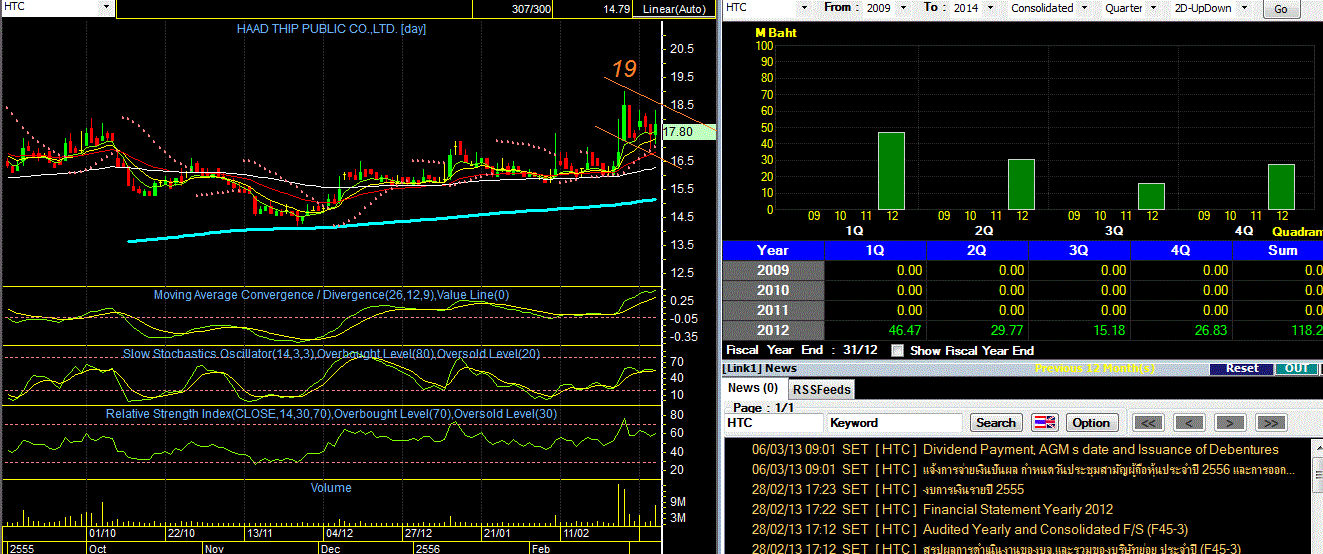The height and width of the screenshot is (554, 1323).
Task: Focus the Keyword search field
Action: click(895, 423)
